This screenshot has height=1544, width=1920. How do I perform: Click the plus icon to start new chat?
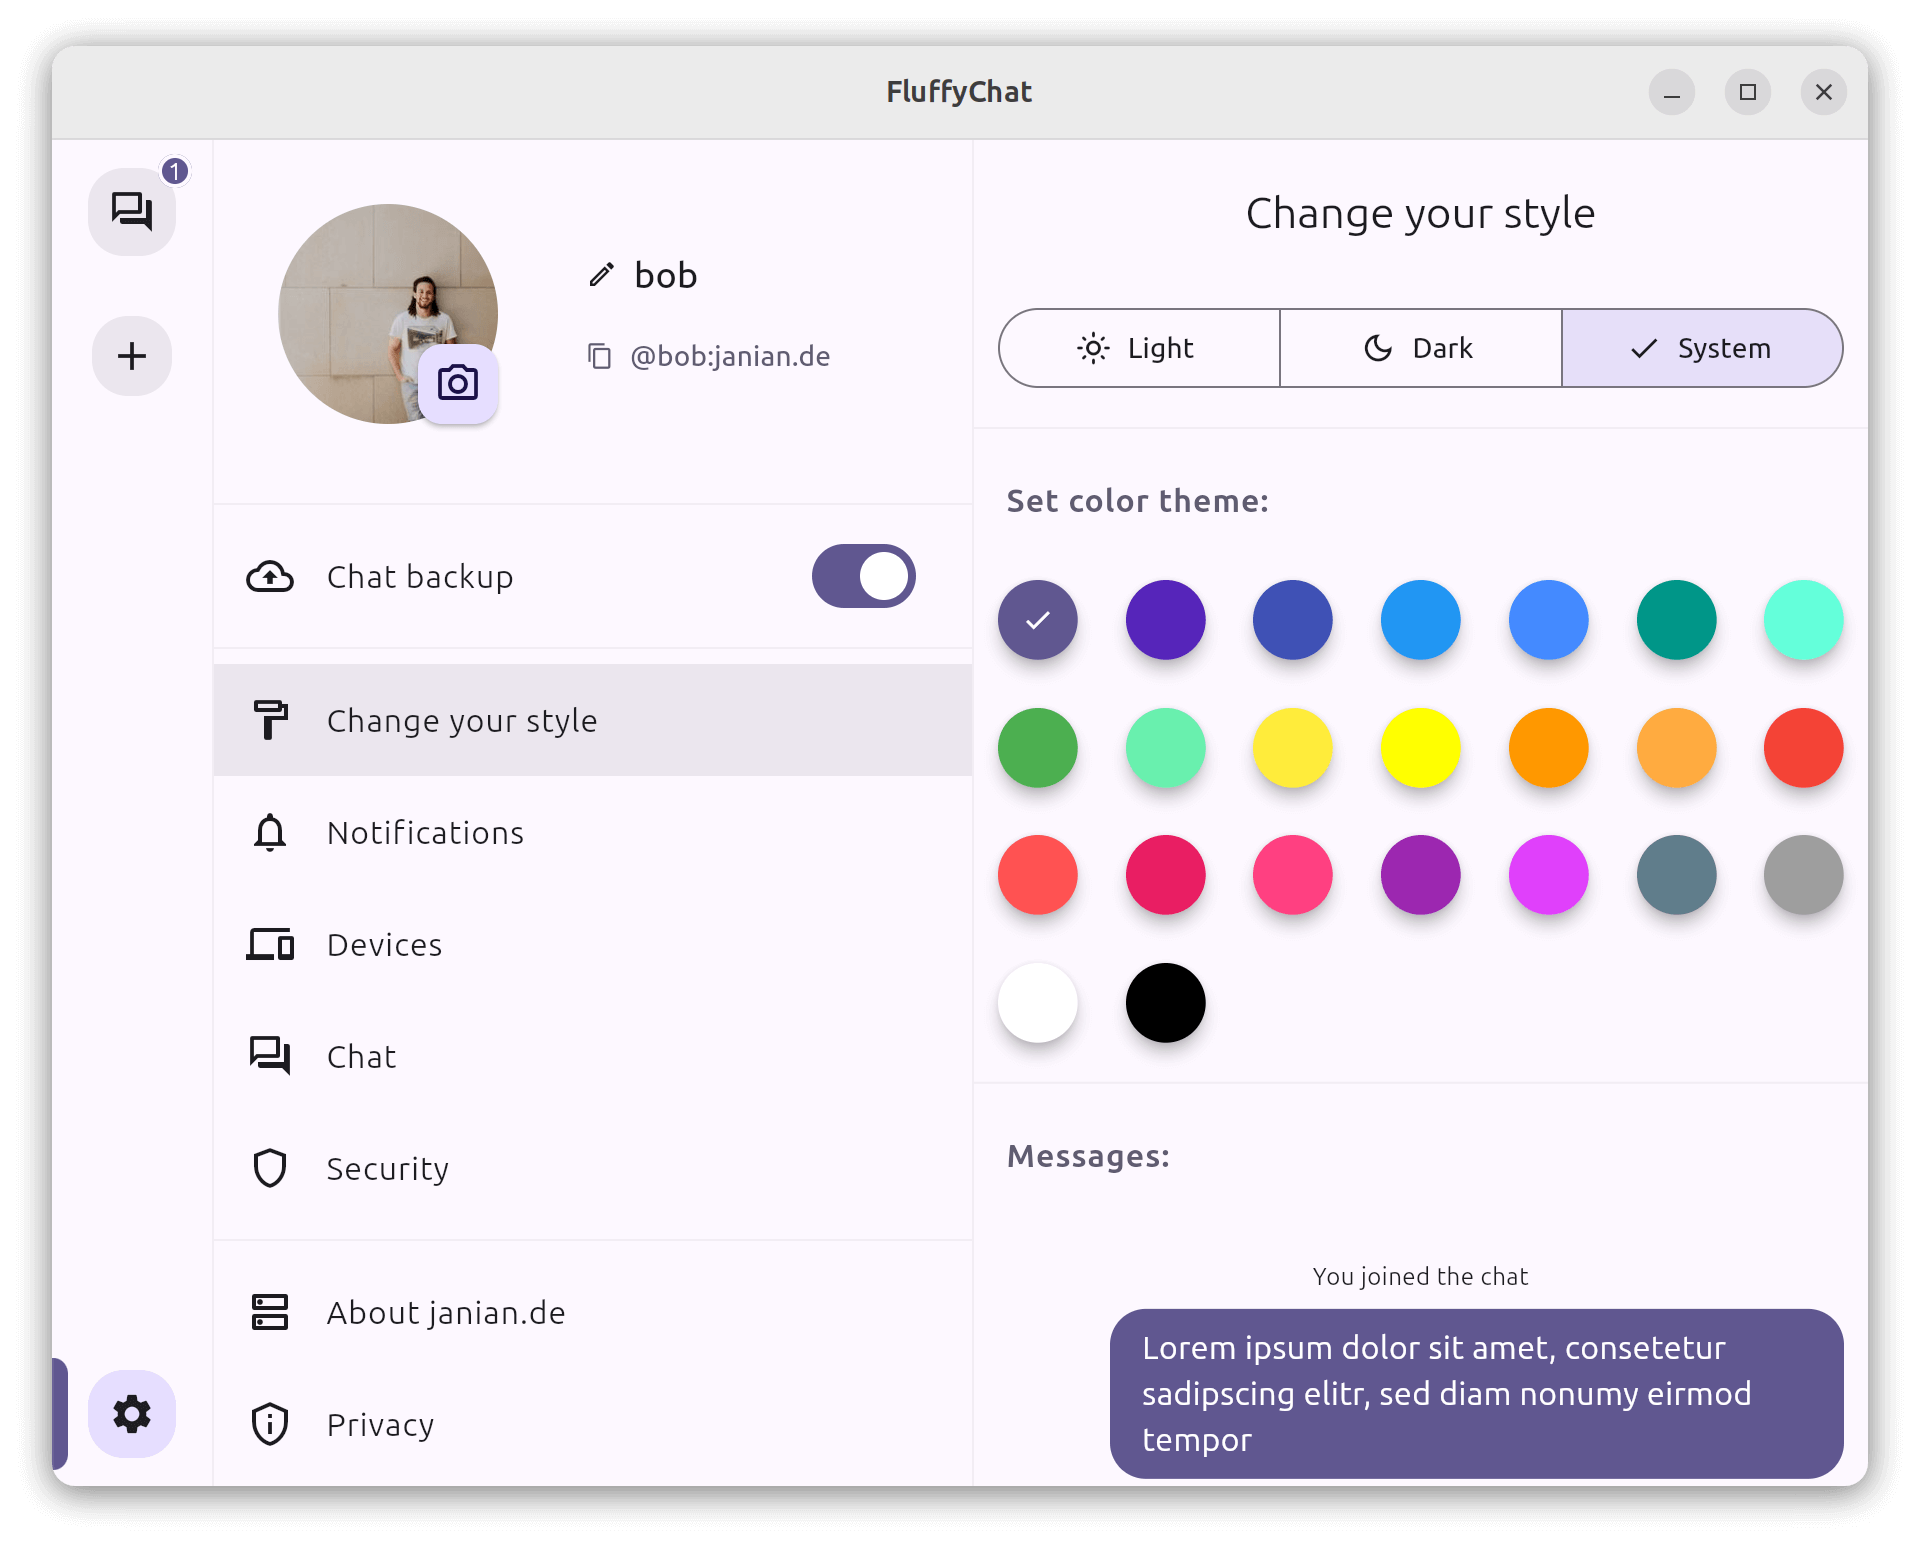tap(131, 356)
